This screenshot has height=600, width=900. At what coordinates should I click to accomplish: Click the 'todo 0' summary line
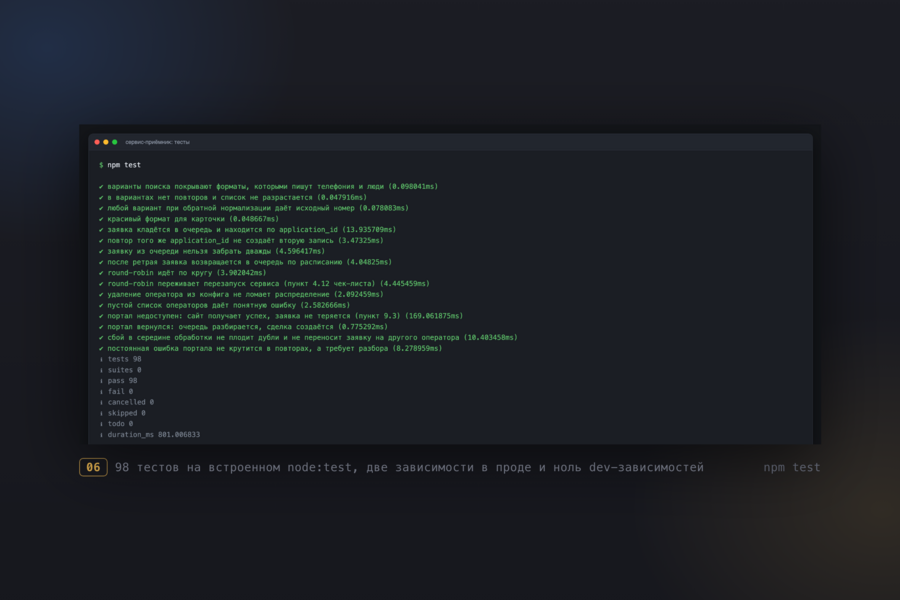pyautogui.click(x=117, y=424)
